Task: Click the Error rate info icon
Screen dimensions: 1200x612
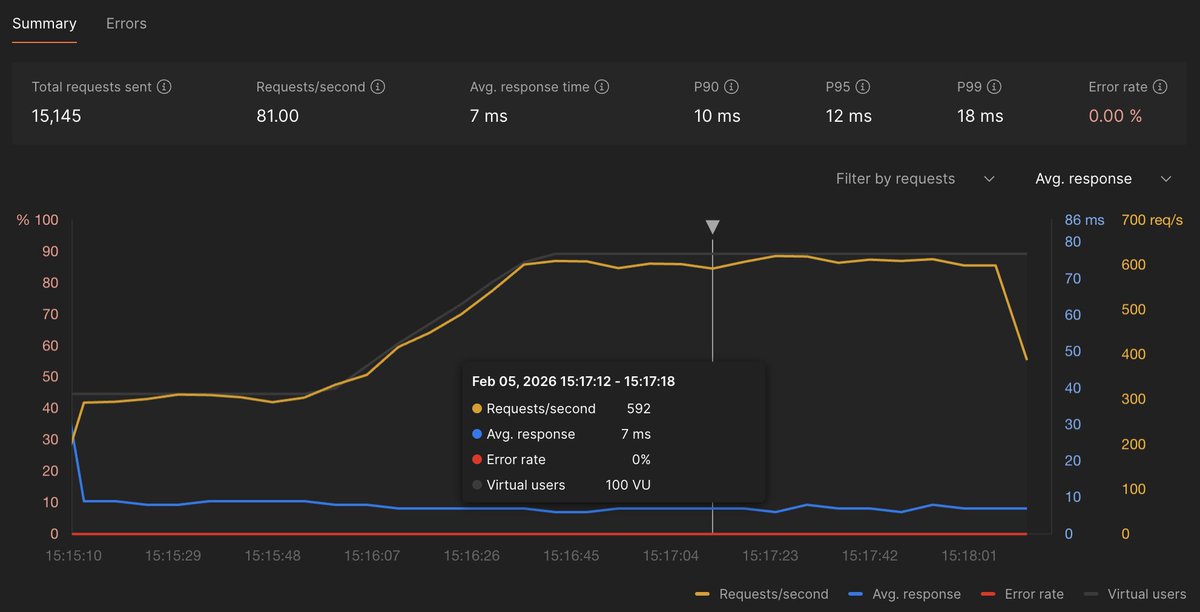Action: point(1160,87)
